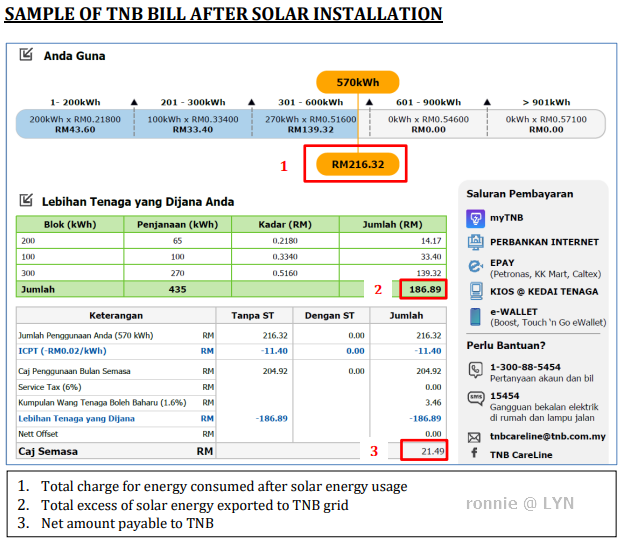Click the Facebook icon beside TNB CareLine
Image resolution: width=628 pixels, height=551 pixels.
point(474,453)
